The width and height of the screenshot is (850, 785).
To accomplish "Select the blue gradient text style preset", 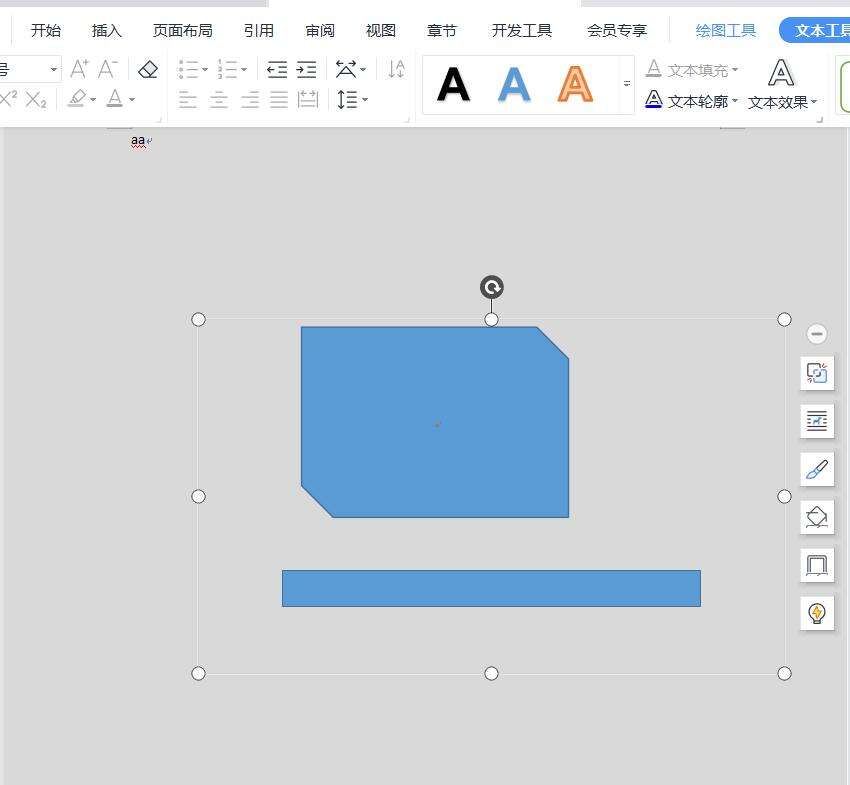I will pos(514,85).
